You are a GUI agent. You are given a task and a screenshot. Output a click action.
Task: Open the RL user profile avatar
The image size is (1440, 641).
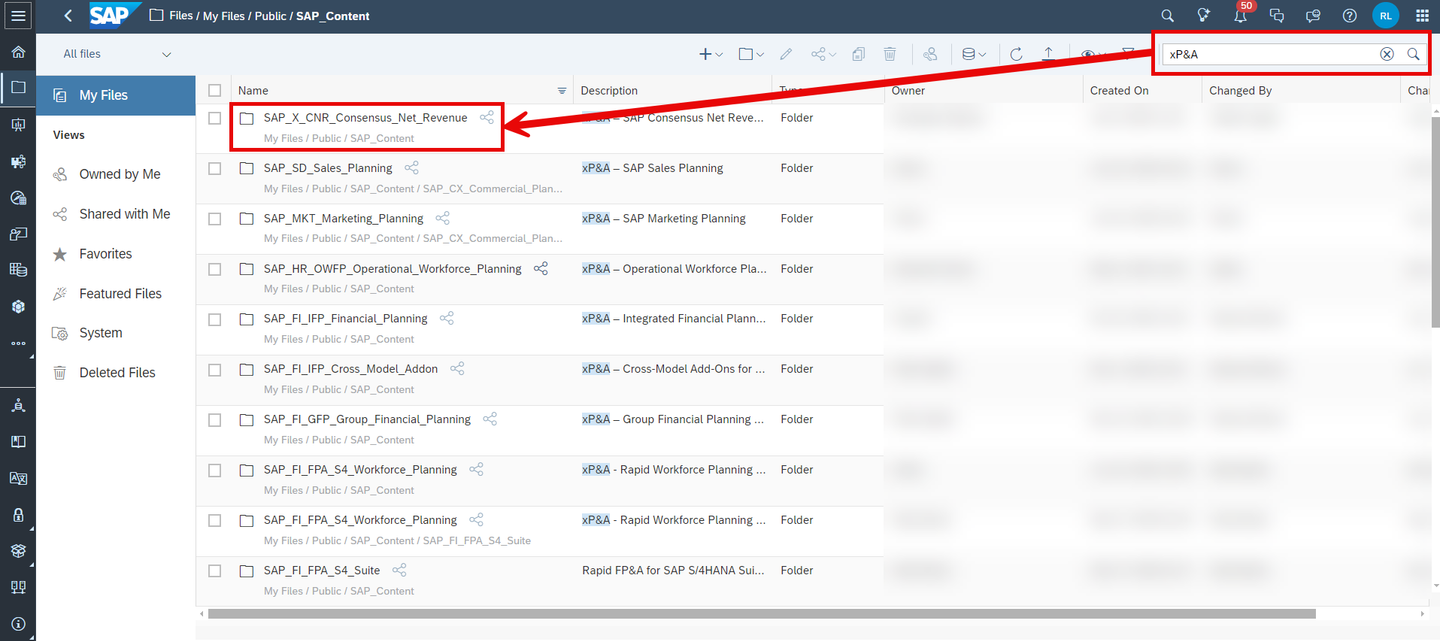point(1386,16)
